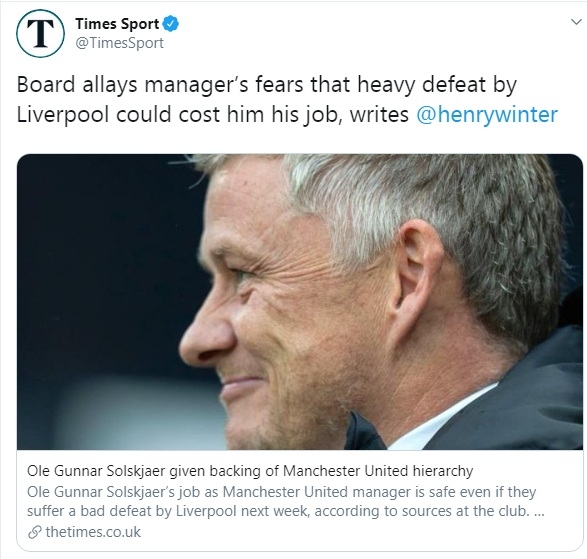Click the chain link icon beside thetimes.co.uk
587x559 pixels.
click(x=34, y=532)
